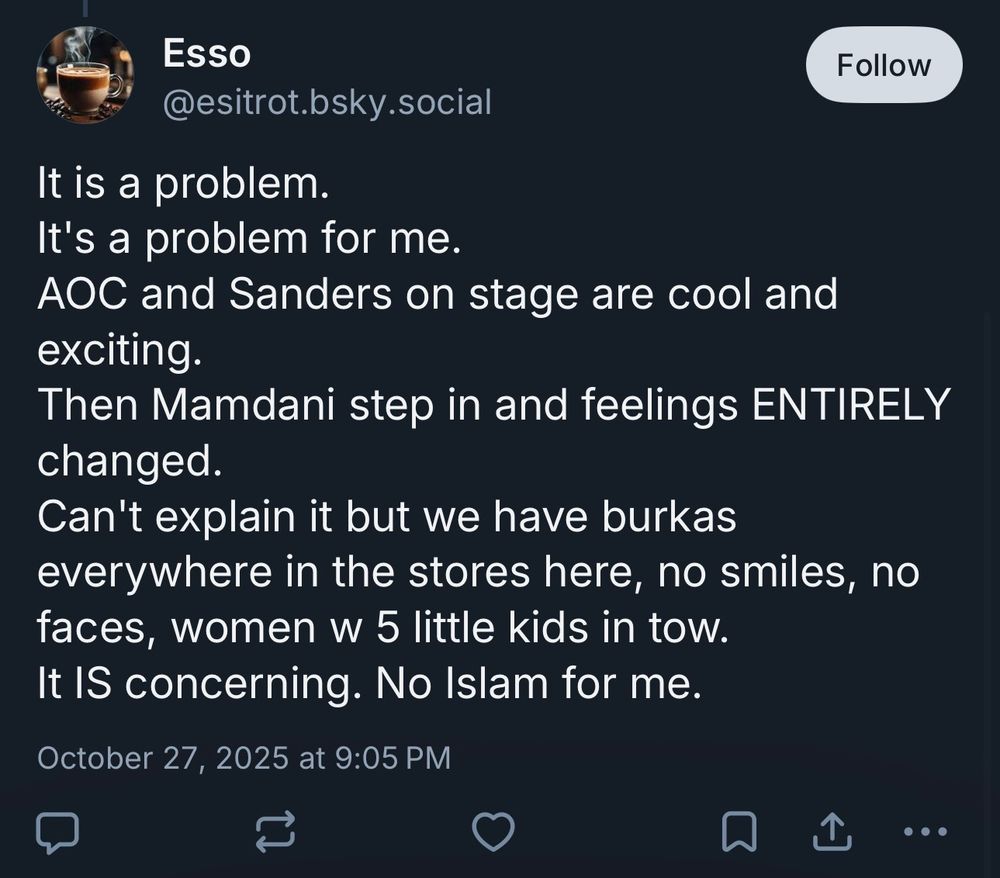
Task: Tap the share post icon
Action: pyautogui.click(x=829, y=831)
